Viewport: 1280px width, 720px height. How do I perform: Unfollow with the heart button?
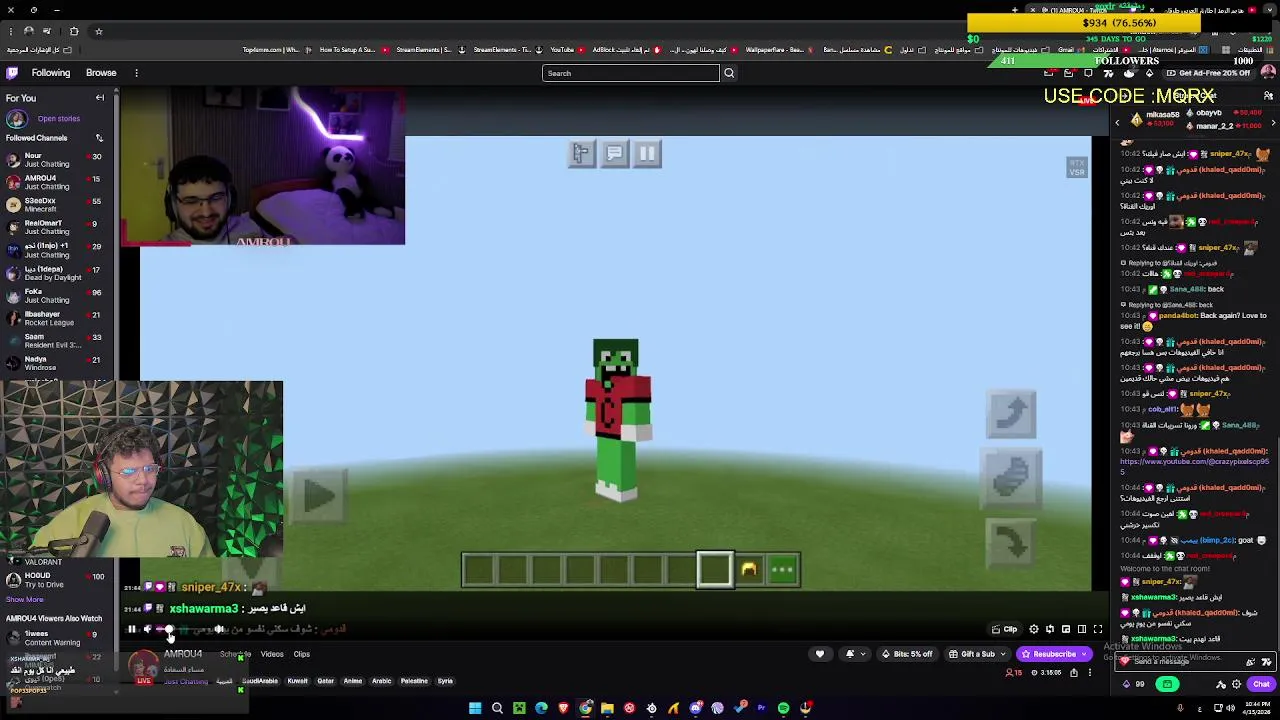[820, 654]
